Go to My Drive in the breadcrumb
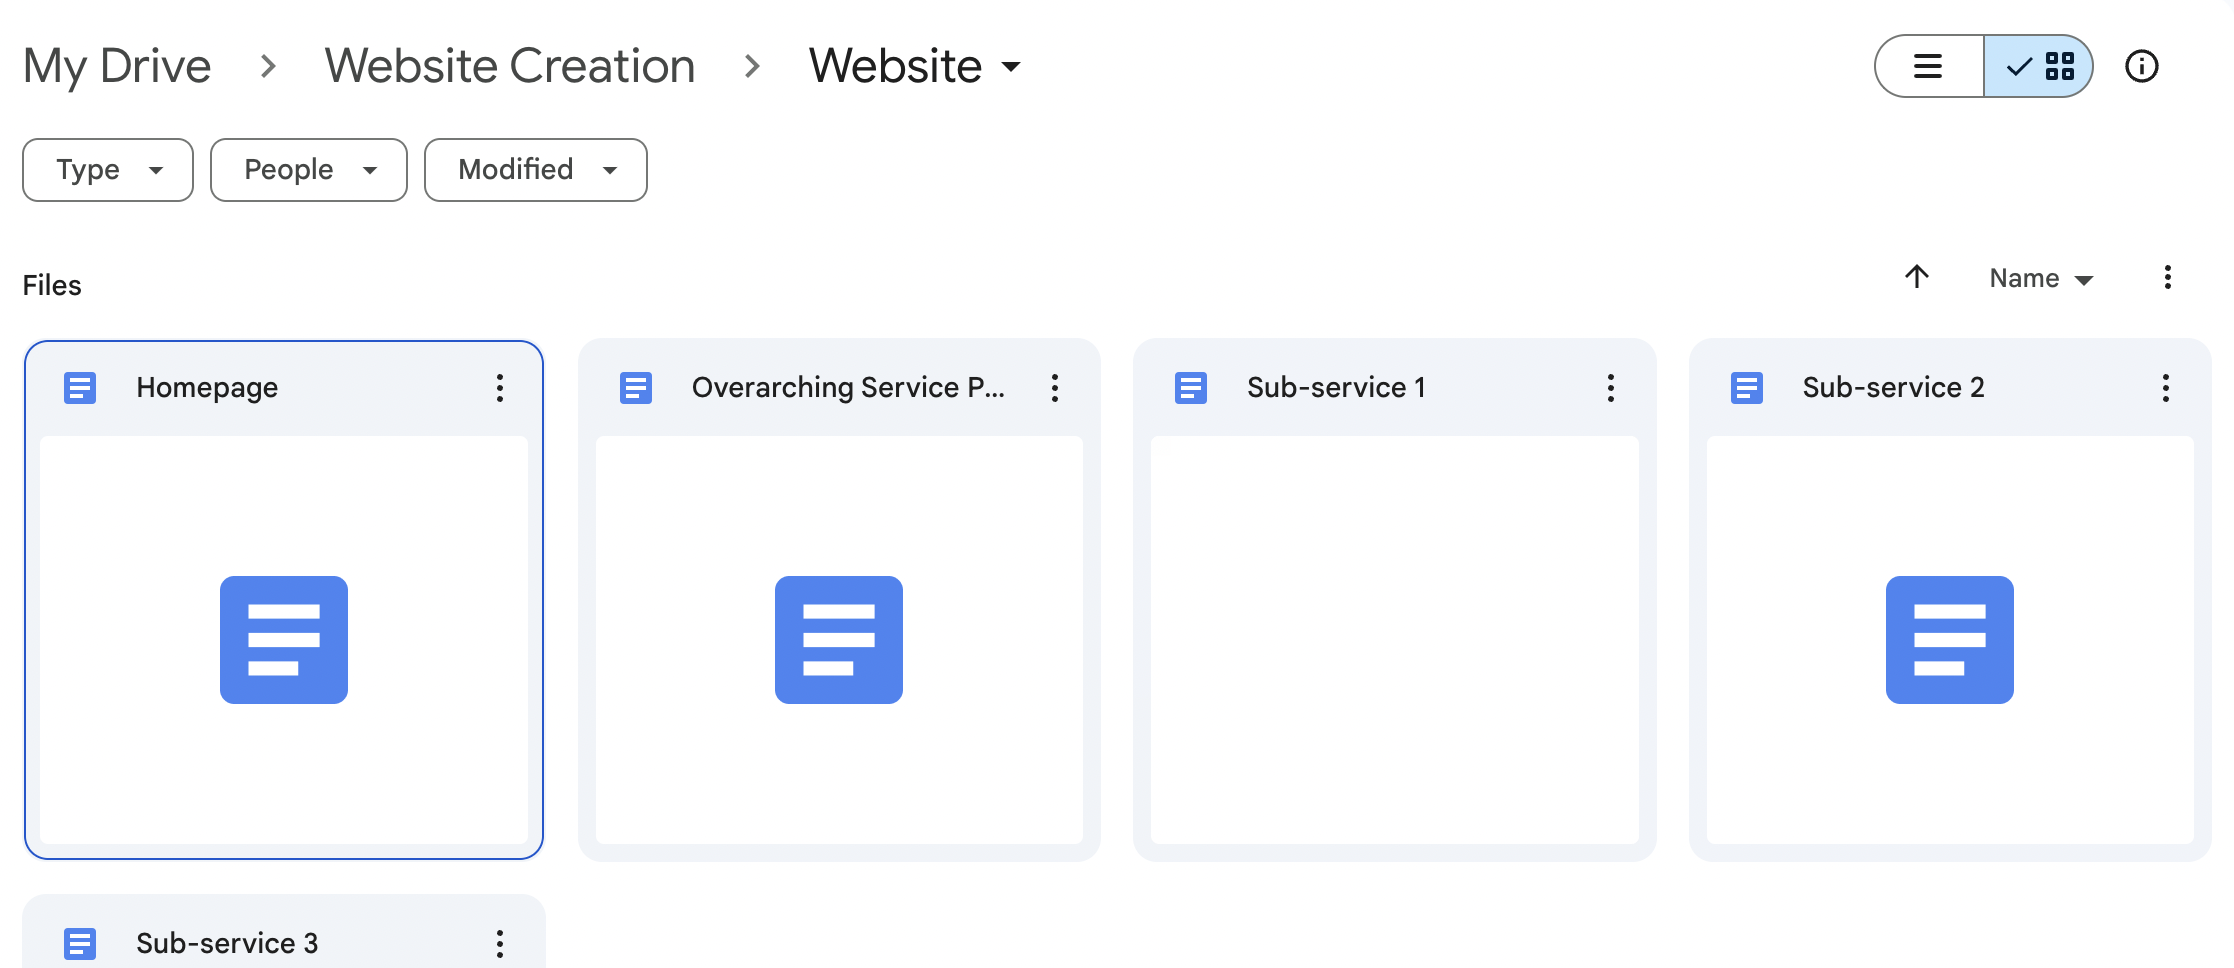The image size is (2234, 968). 117,66
